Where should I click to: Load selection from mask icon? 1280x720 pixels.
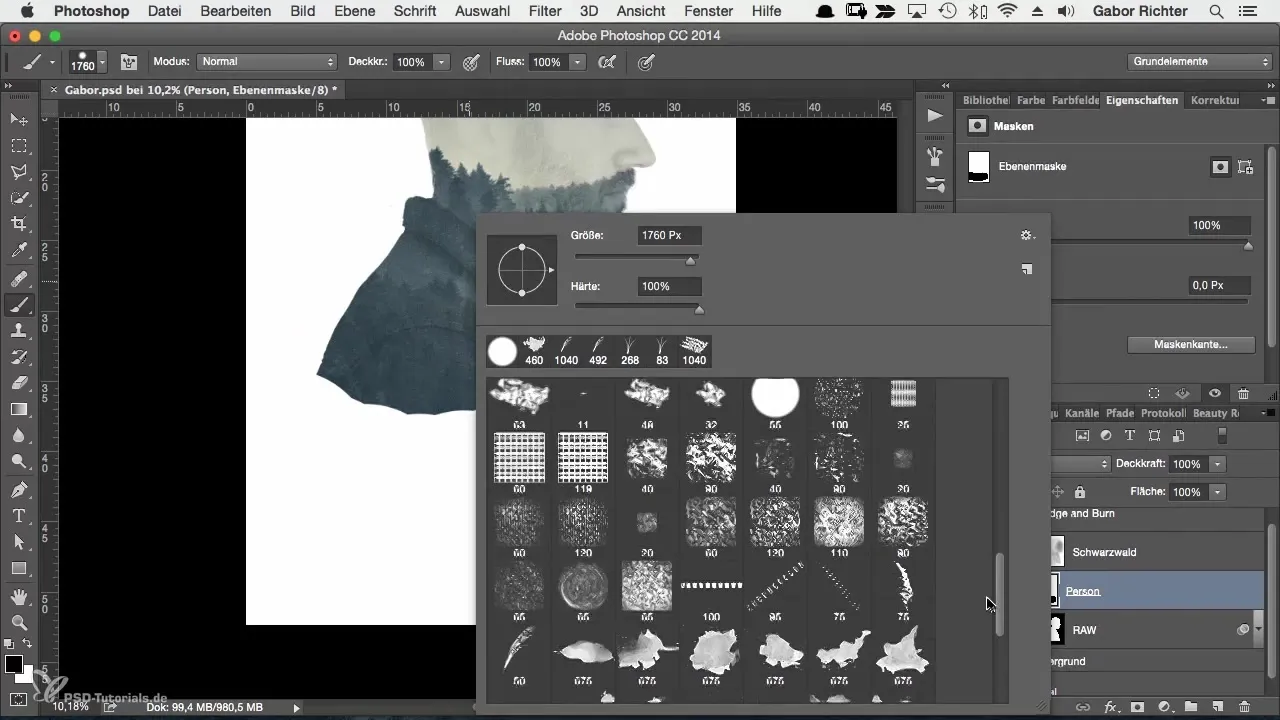click(x=1154, y=394)
